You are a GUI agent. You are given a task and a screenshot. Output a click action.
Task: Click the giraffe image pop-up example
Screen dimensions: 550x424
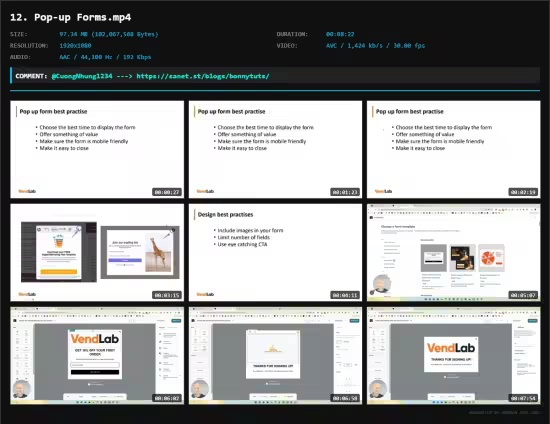pos(140,253)
